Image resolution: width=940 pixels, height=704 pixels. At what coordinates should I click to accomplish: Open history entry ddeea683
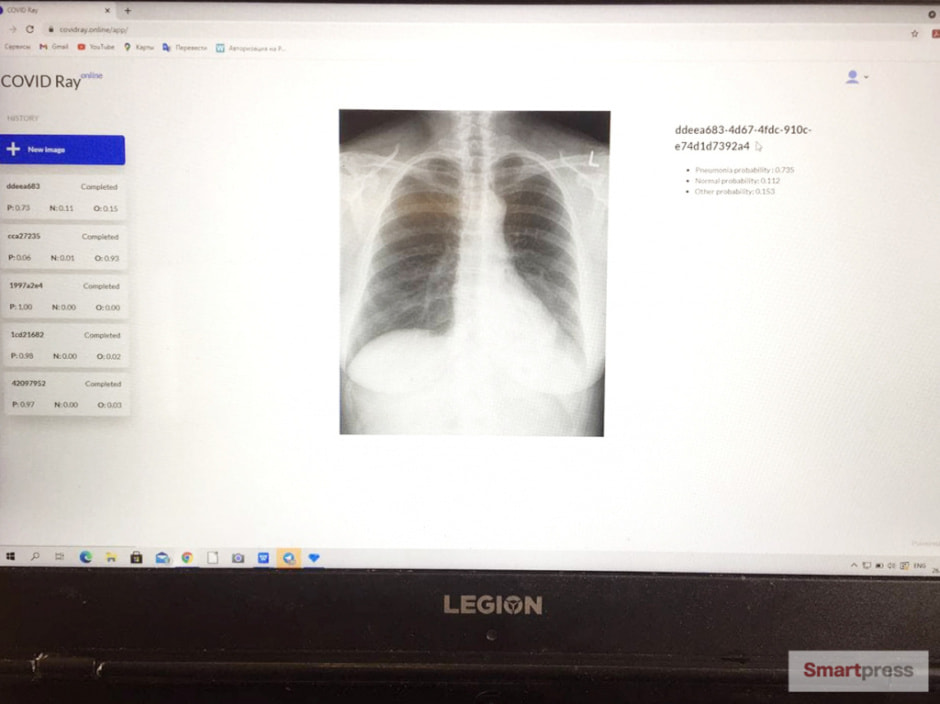[62, 197]
